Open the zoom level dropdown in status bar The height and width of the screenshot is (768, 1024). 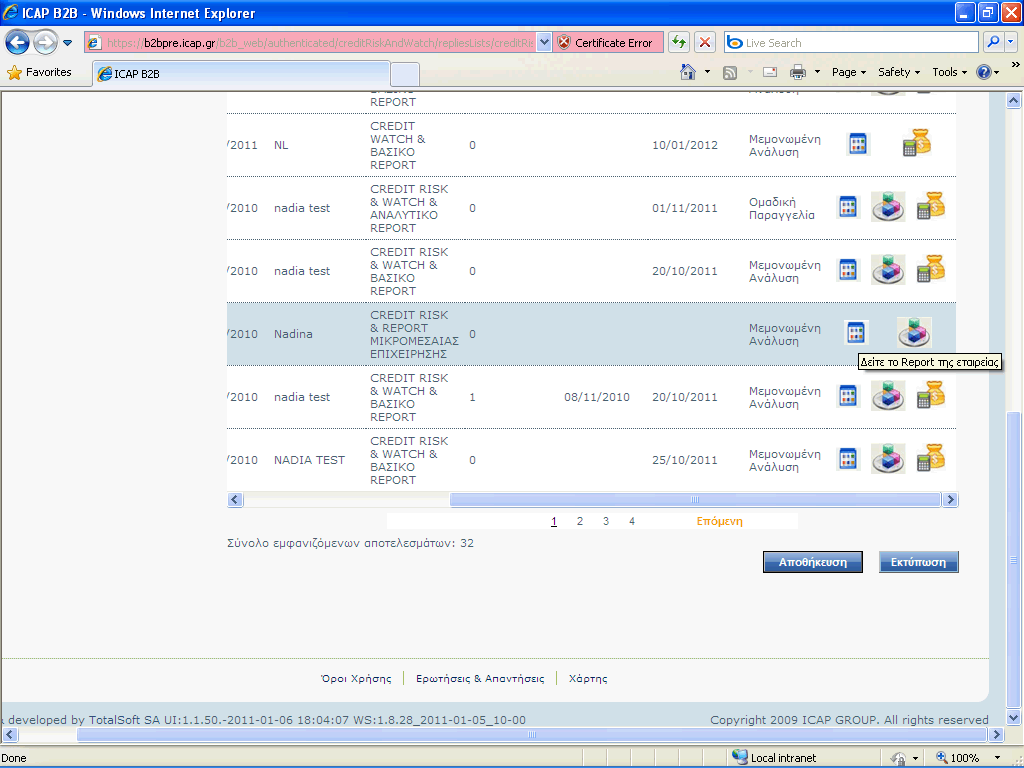[x=997, y=758]
